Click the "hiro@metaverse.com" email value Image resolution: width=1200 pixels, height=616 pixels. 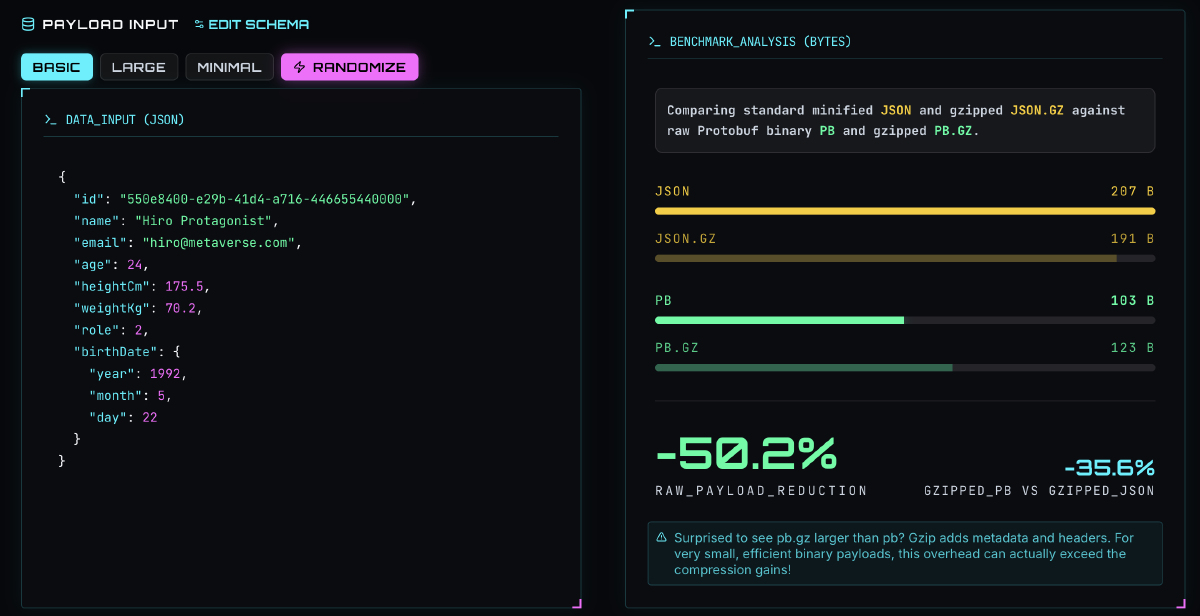218,243
